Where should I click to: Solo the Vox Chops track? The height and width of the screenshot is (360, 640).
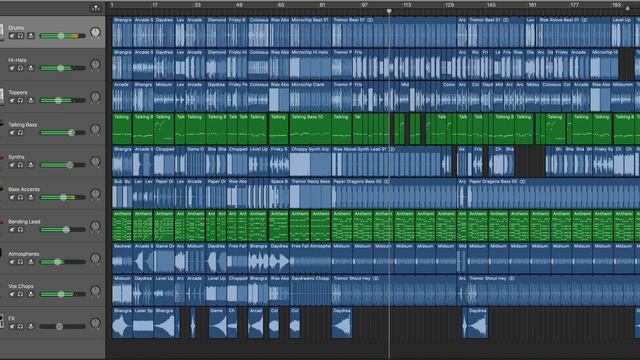click(x=20, y=294)
